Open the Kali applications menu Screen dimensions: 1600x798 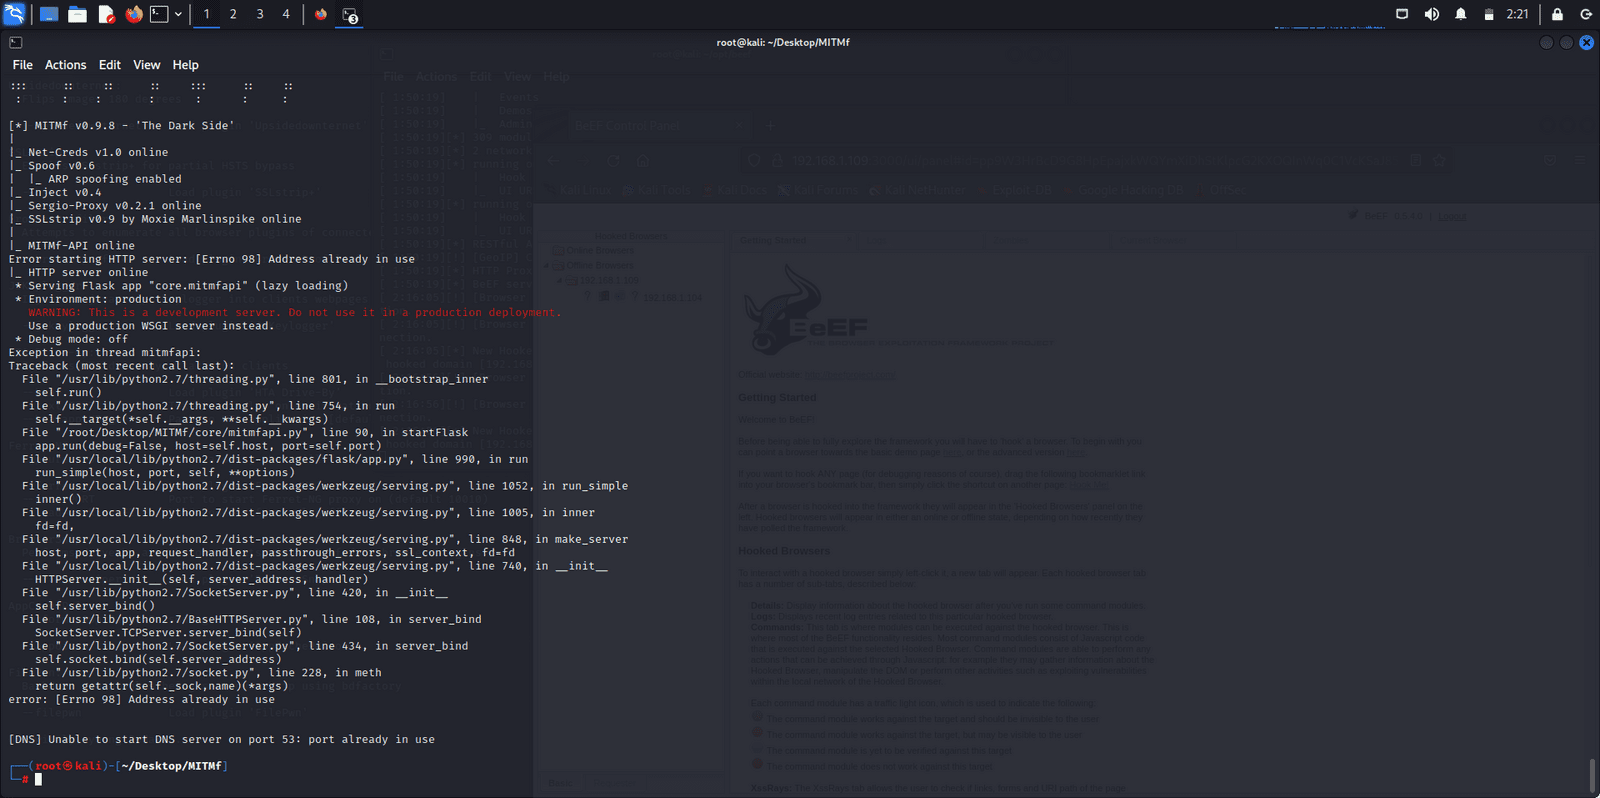[x=14, y=14]
